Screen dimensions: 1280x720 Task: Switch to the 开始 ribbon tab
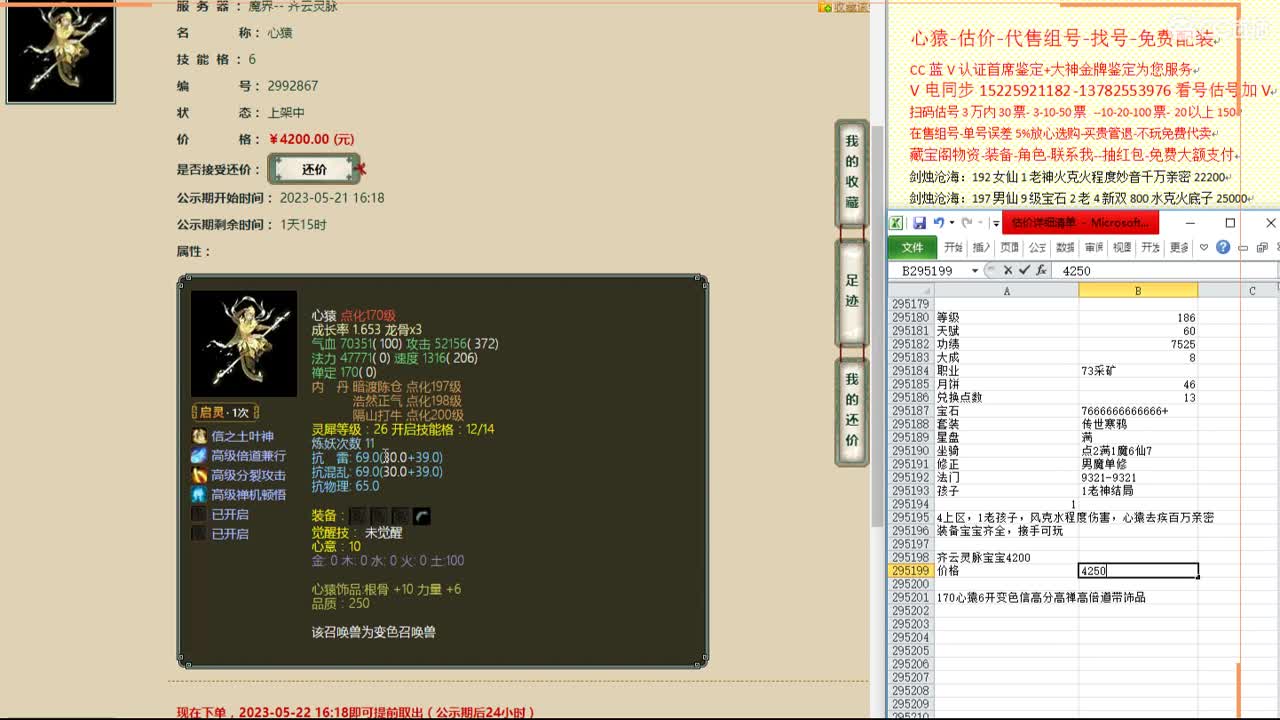point(956,247)
